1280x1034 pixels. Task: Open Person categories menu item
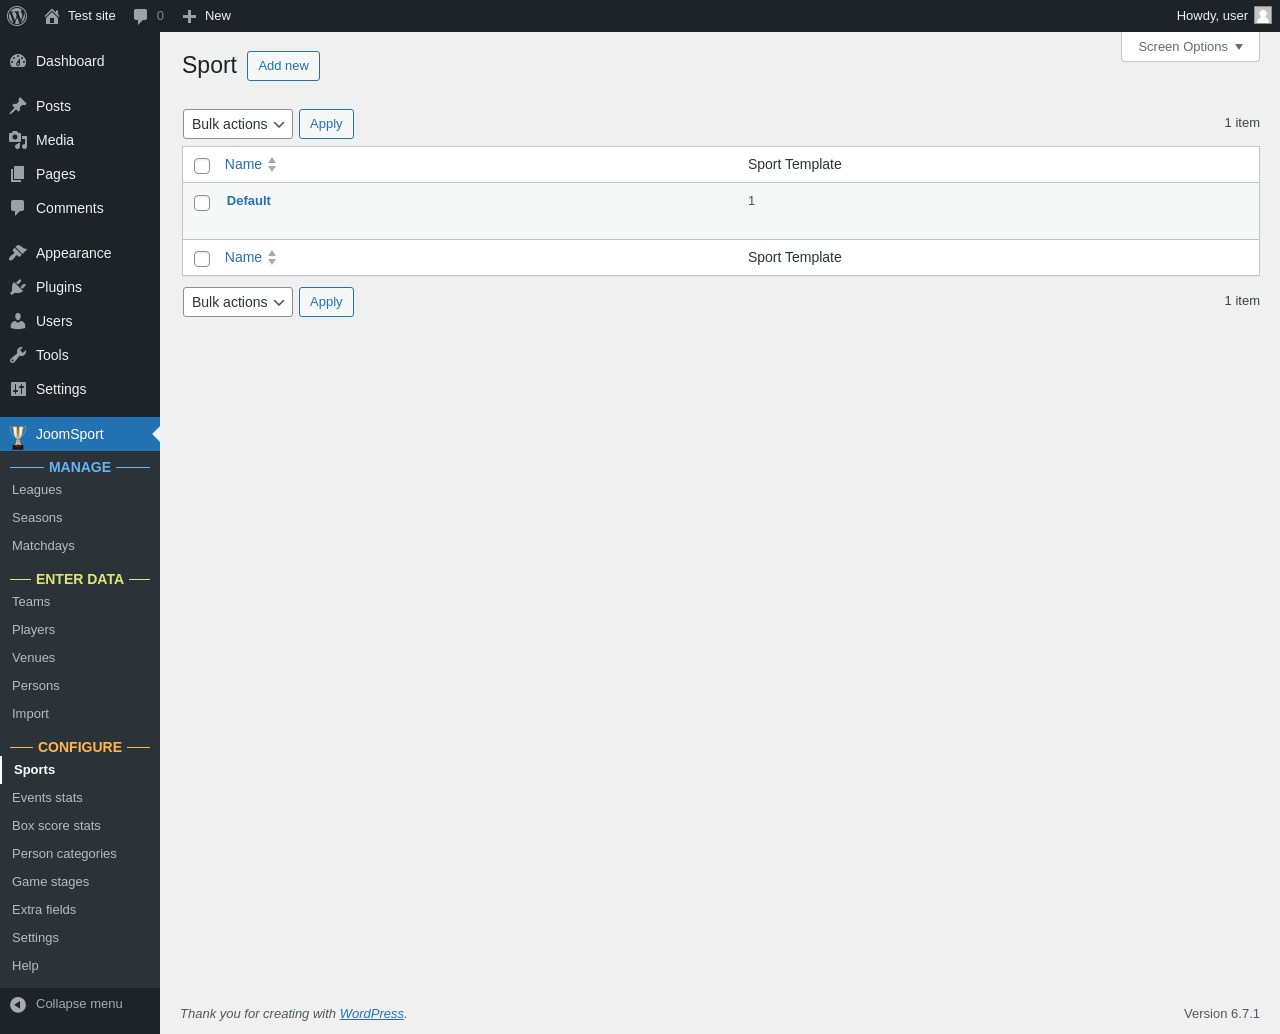(x=64, y=854)
